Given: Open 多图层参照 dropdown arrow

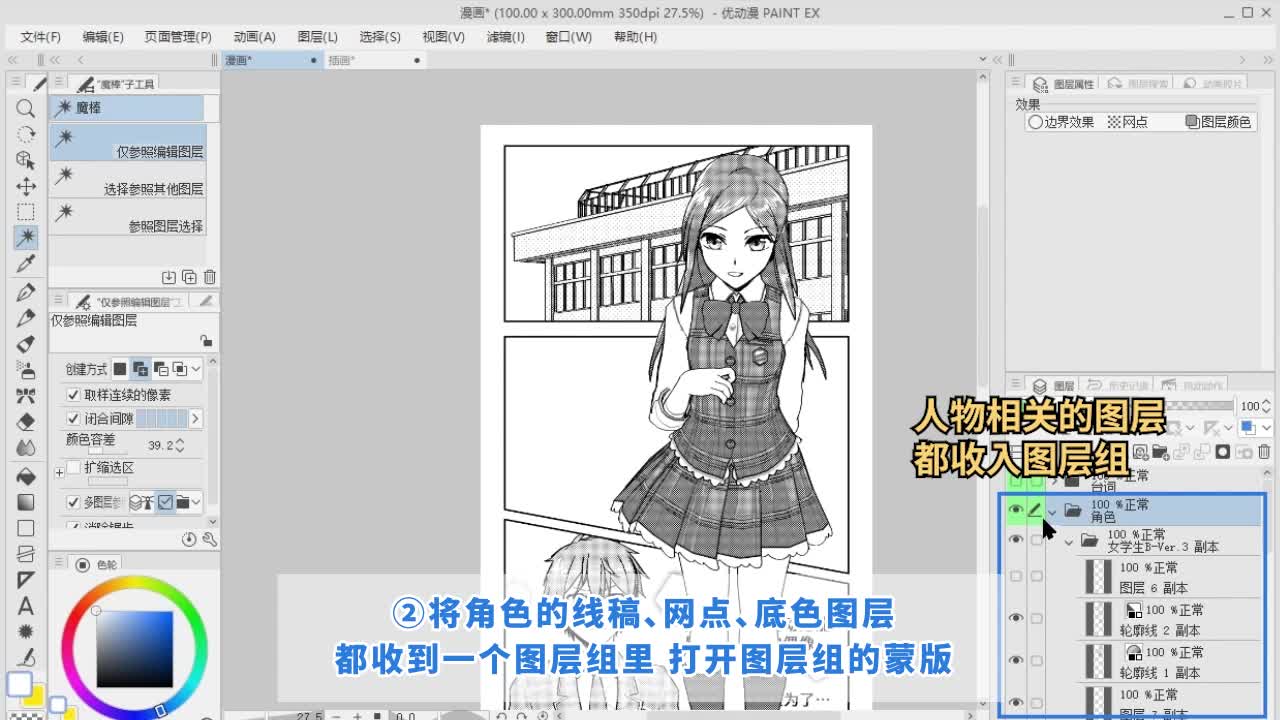Looking at the screenshot, I should [196, 502].
